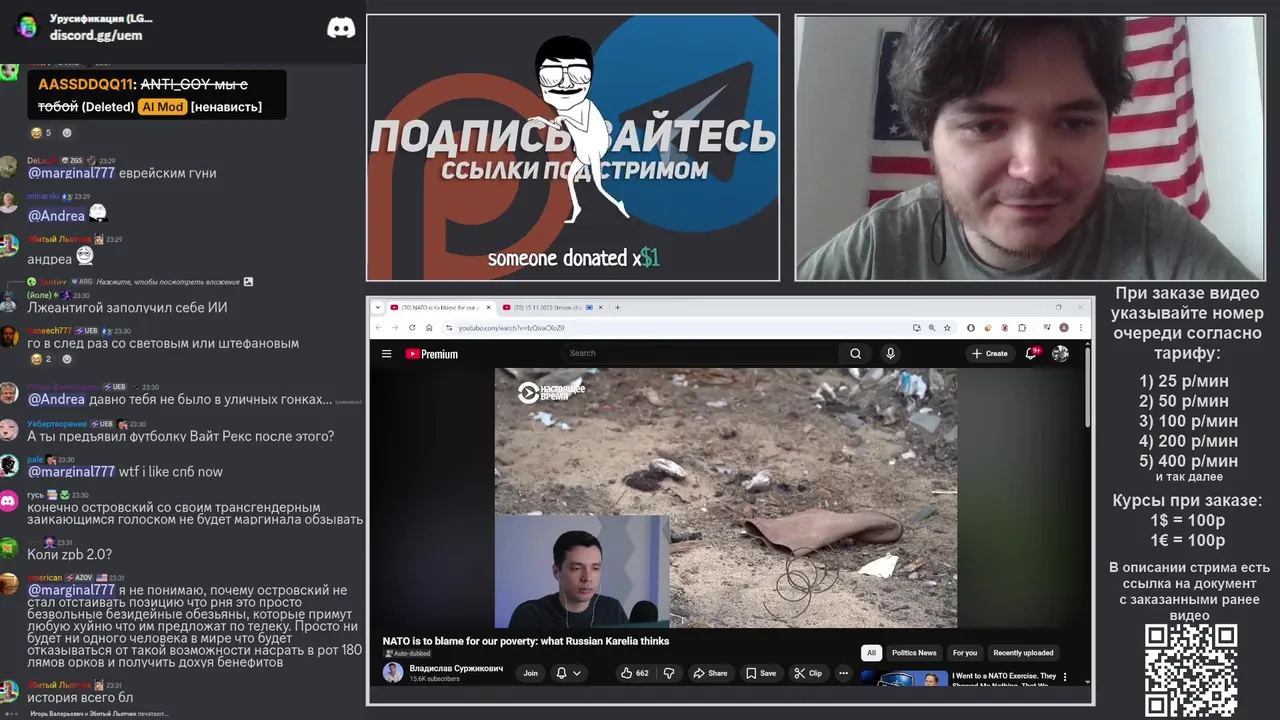The height and width of the screenshot is (720, 1280).
Task: Open the zoom magnifier icon in address bar
Action: coord(932,327)
